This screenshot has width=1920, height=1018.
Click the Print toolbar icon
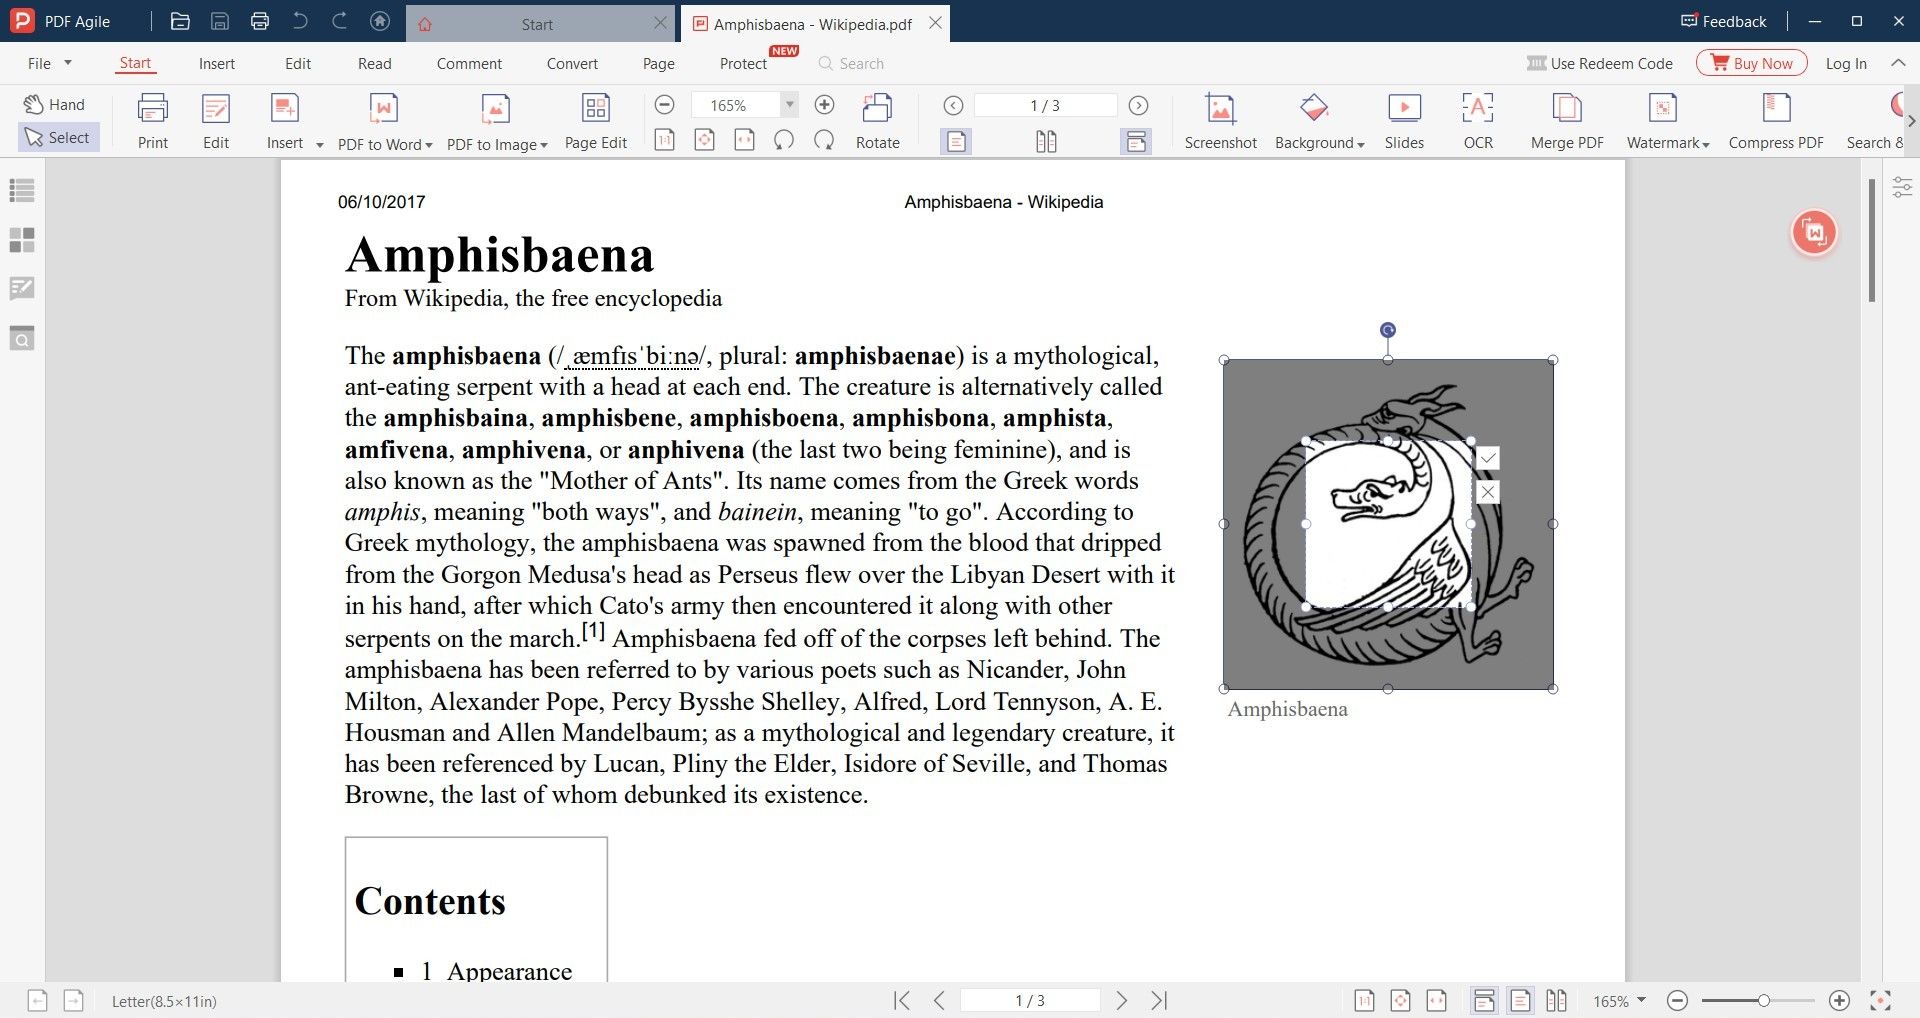(x=152, y=121)
